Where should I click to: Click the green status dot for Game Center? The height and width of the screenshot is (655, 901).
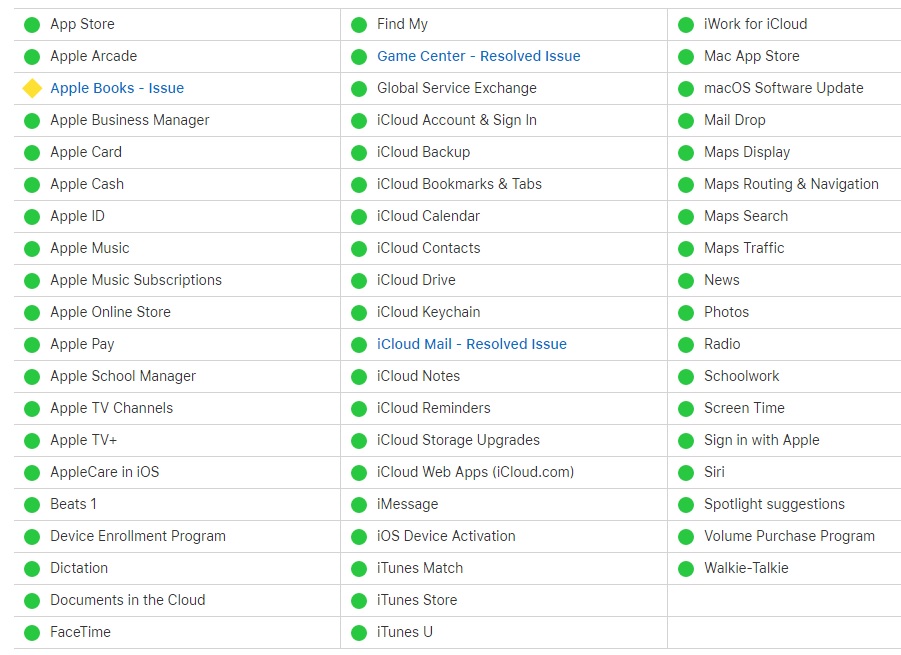(x=359, y=57)
